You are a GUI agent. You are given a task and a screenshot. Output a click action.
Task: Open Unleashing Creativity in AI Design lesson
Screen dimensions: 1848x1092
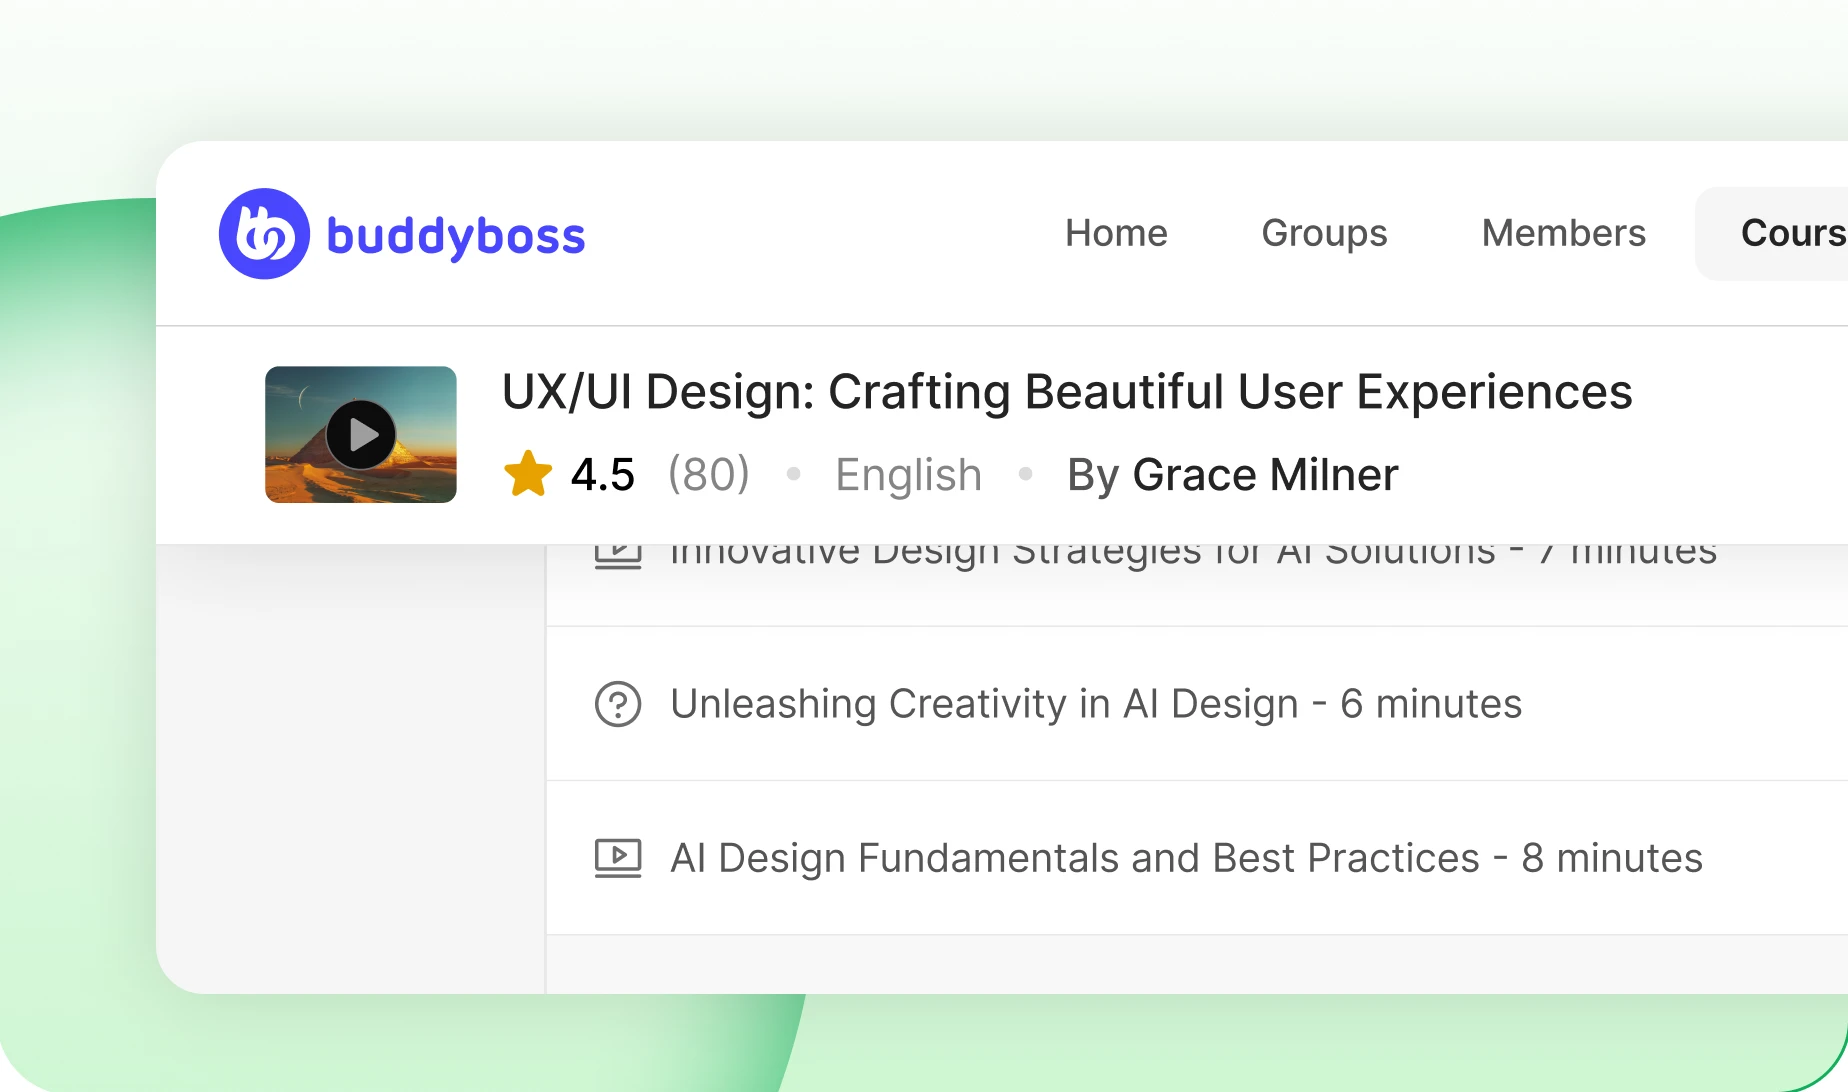[1096, 704]
